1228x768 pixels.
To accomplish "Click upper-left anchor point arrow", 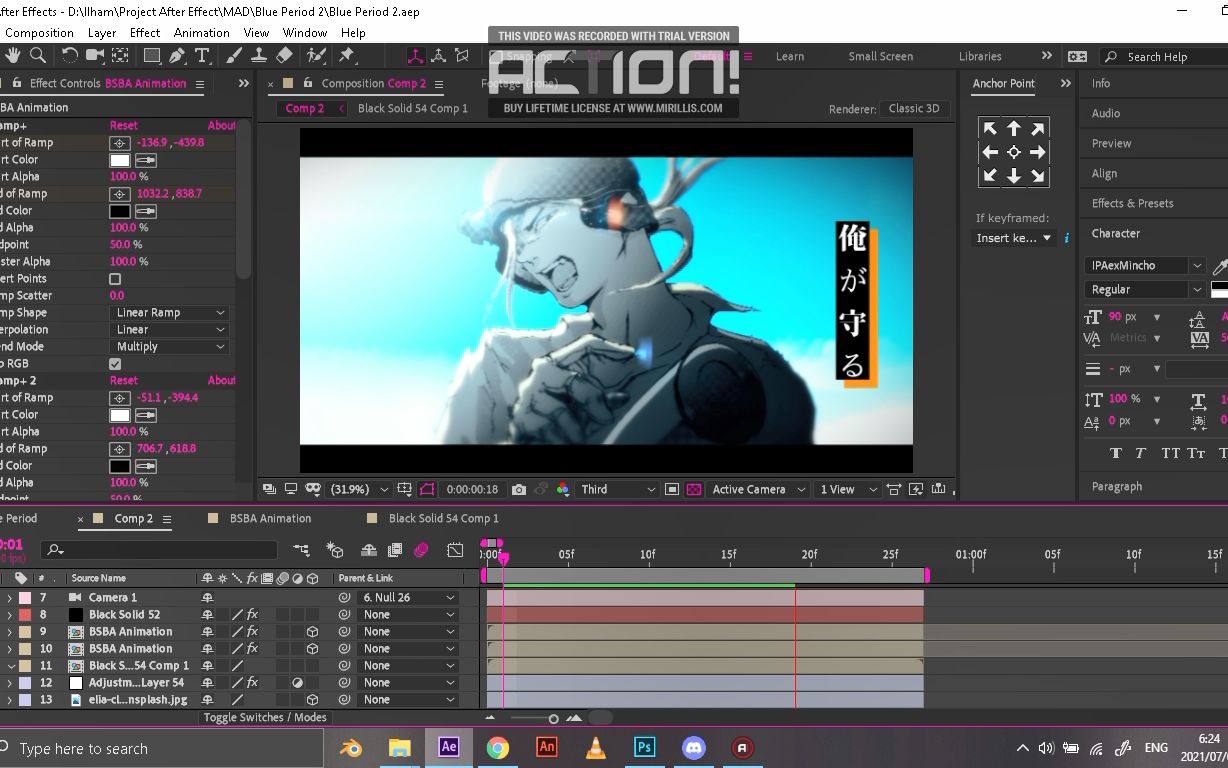I will [x=990, y=128].
